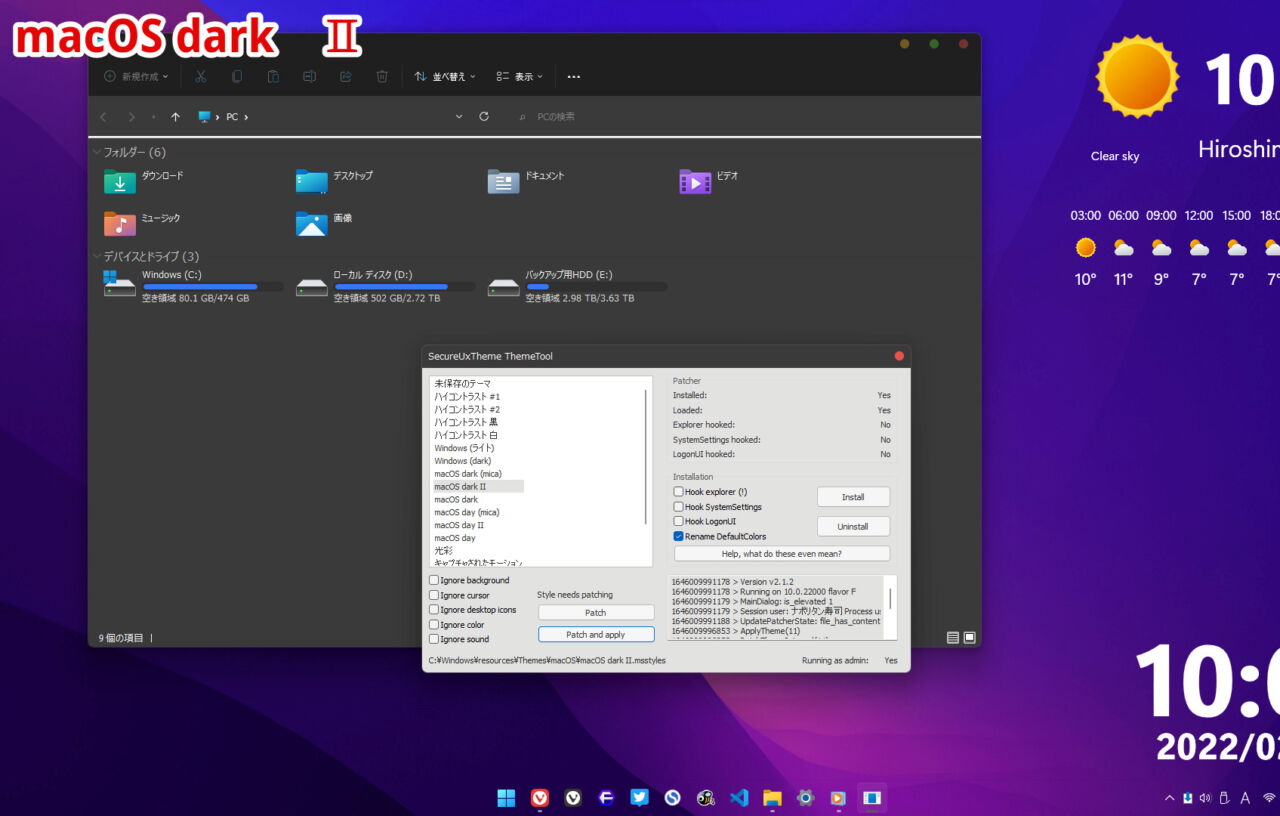Collapse the フォルダー (6) group
1280x816 pixels.
pos(96,153)
